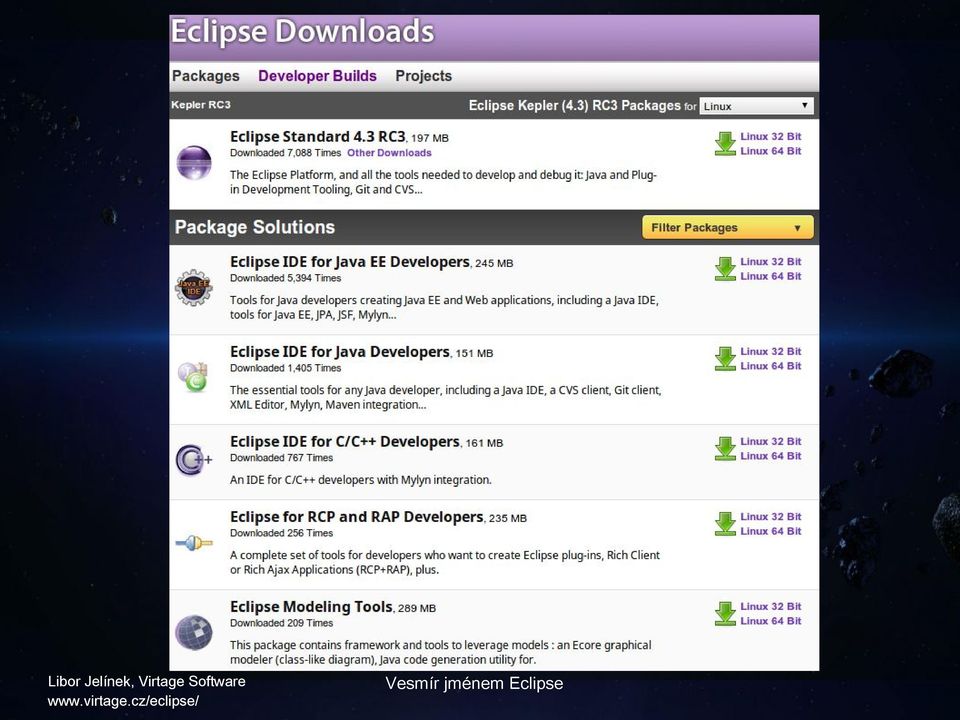Switch to the Packages tab

pyautogui.click(x=206, y=76)
